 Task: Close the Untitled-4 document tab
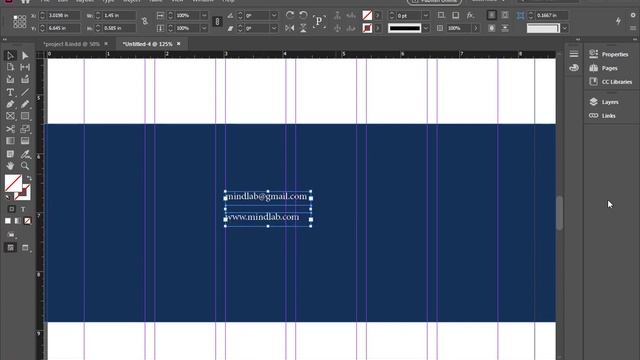tap(178, 44)
